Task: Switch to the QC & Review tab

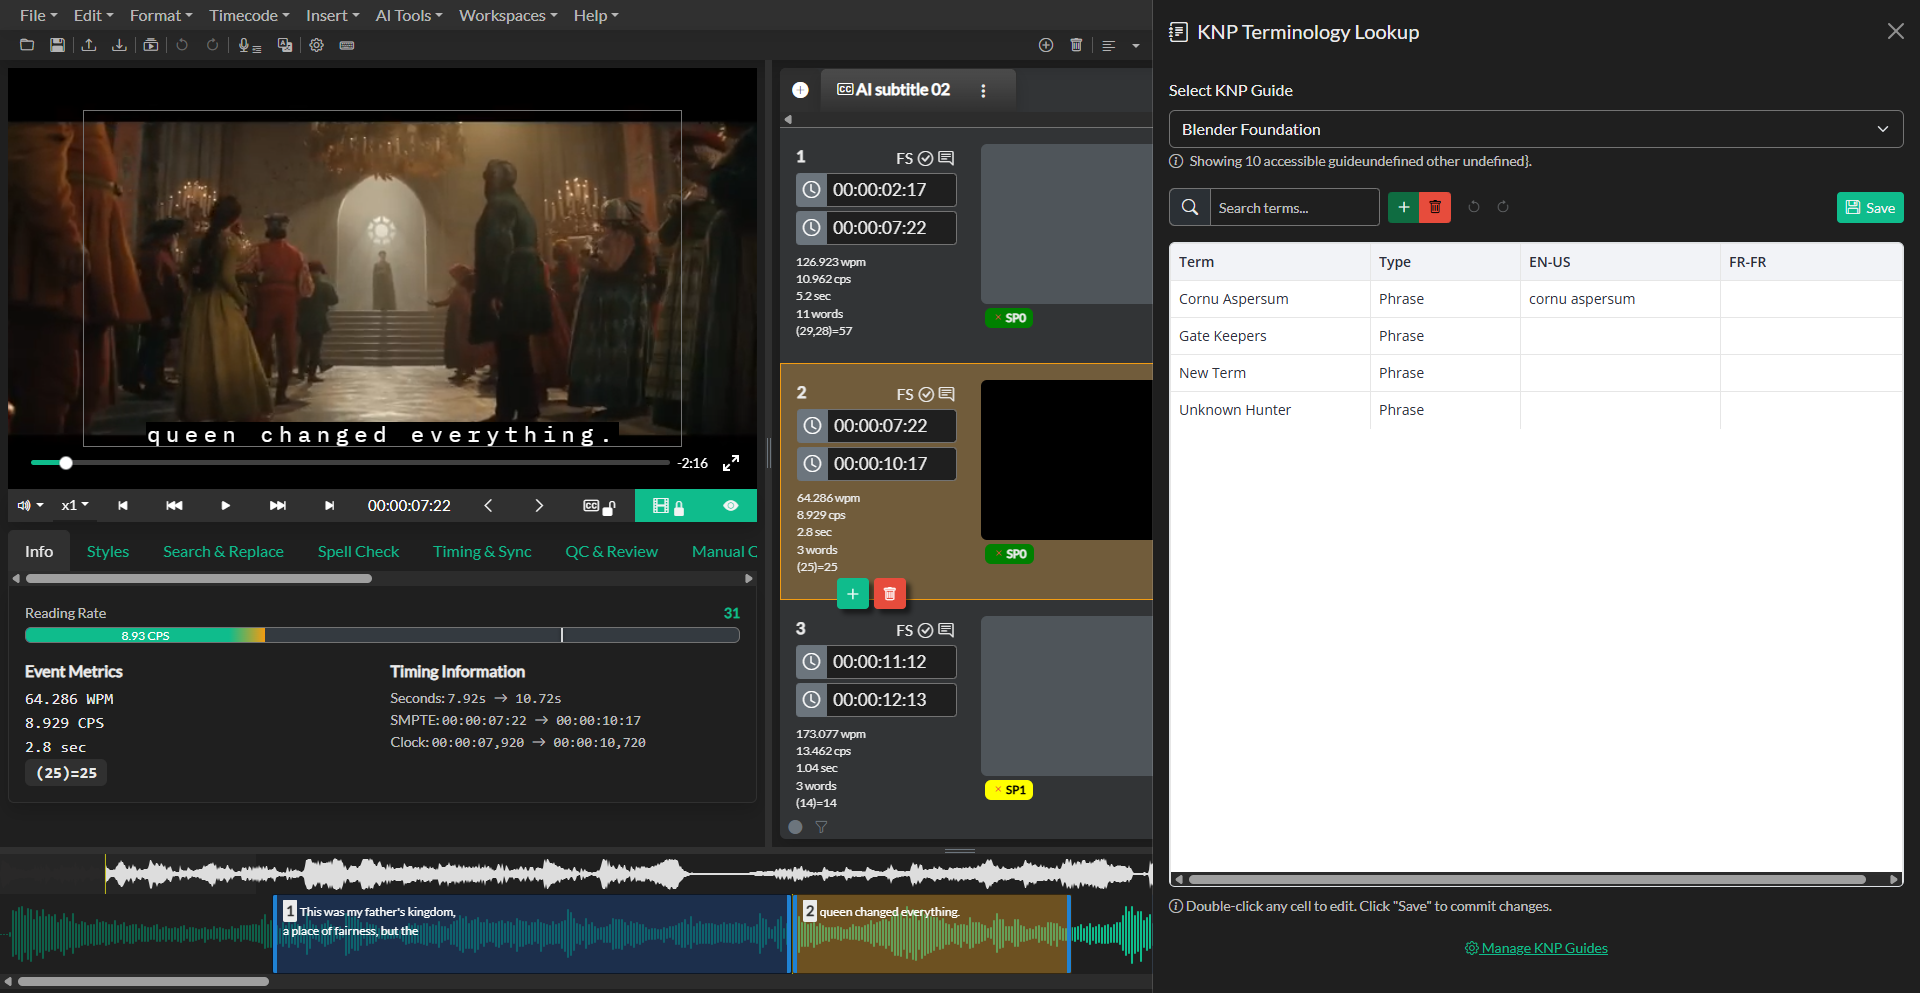Action: 611,552
